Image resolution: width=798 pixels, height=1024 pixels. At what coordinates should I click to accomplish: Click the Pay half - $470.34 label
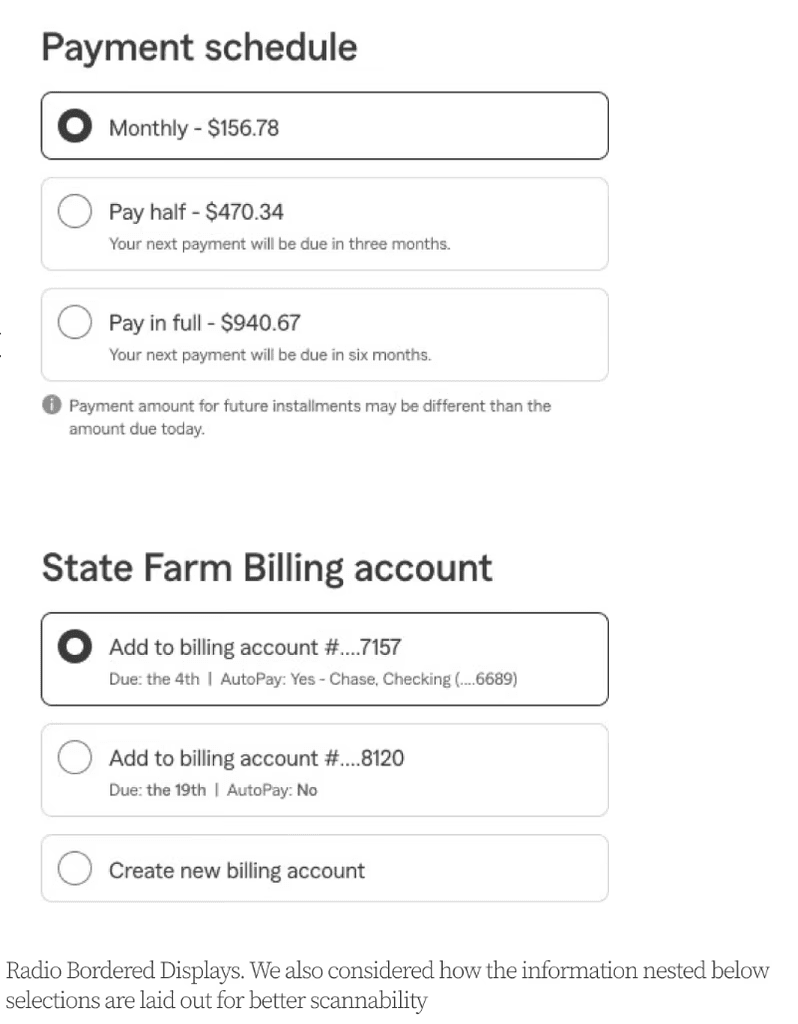tap(196, 212)
